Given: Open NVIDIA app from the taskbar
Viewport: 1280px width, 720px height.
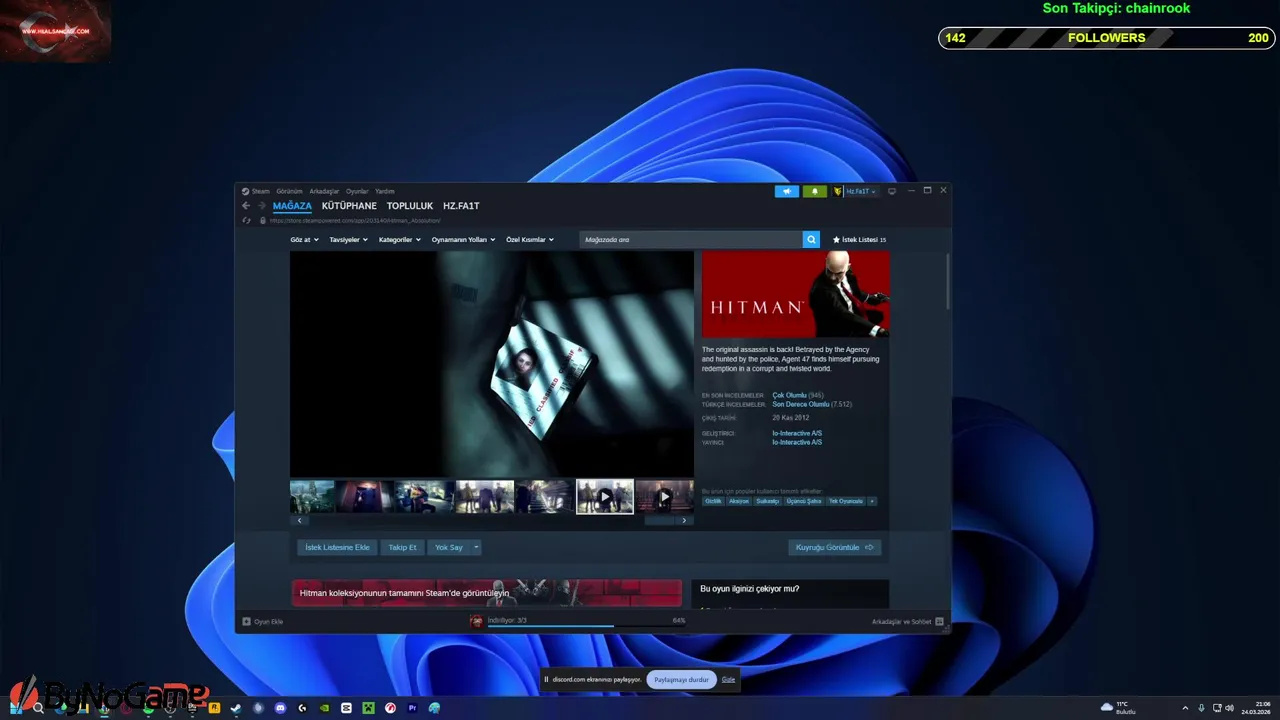Looking at the screenshot, I should click(x=324, y=708).
